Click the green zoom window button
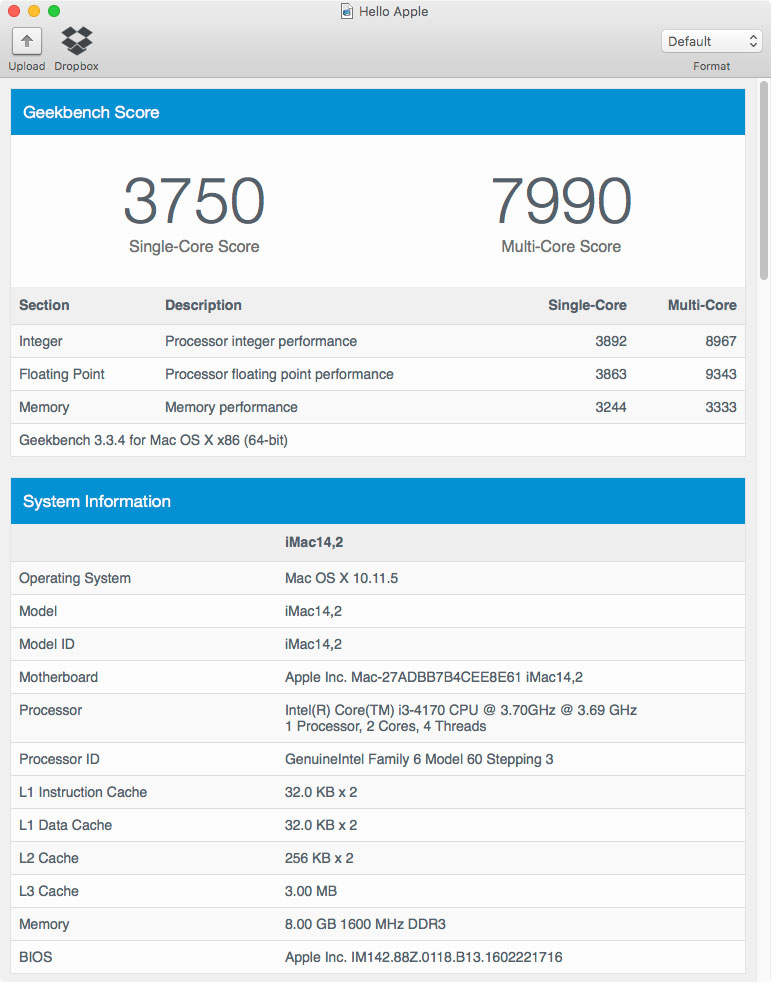Screen dimensions: 771x982 coord(54,11)
